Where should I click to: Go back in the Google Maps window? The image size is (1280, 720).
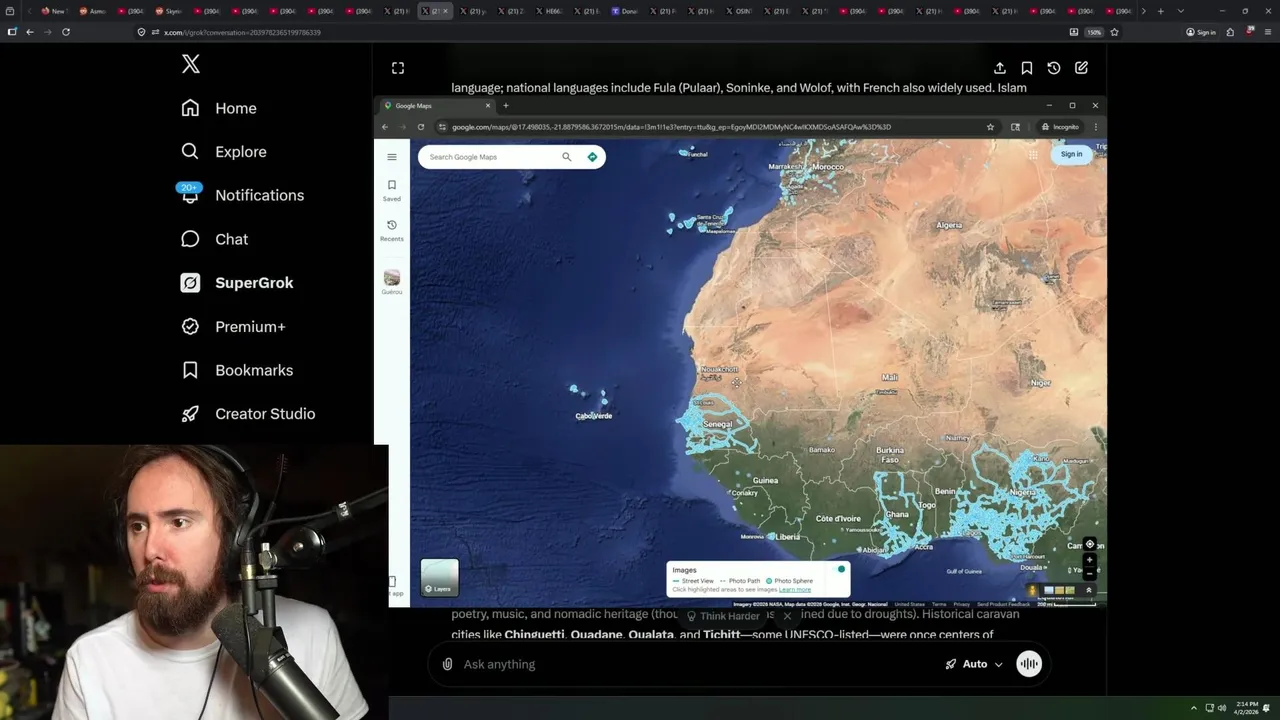click(385, 127)
